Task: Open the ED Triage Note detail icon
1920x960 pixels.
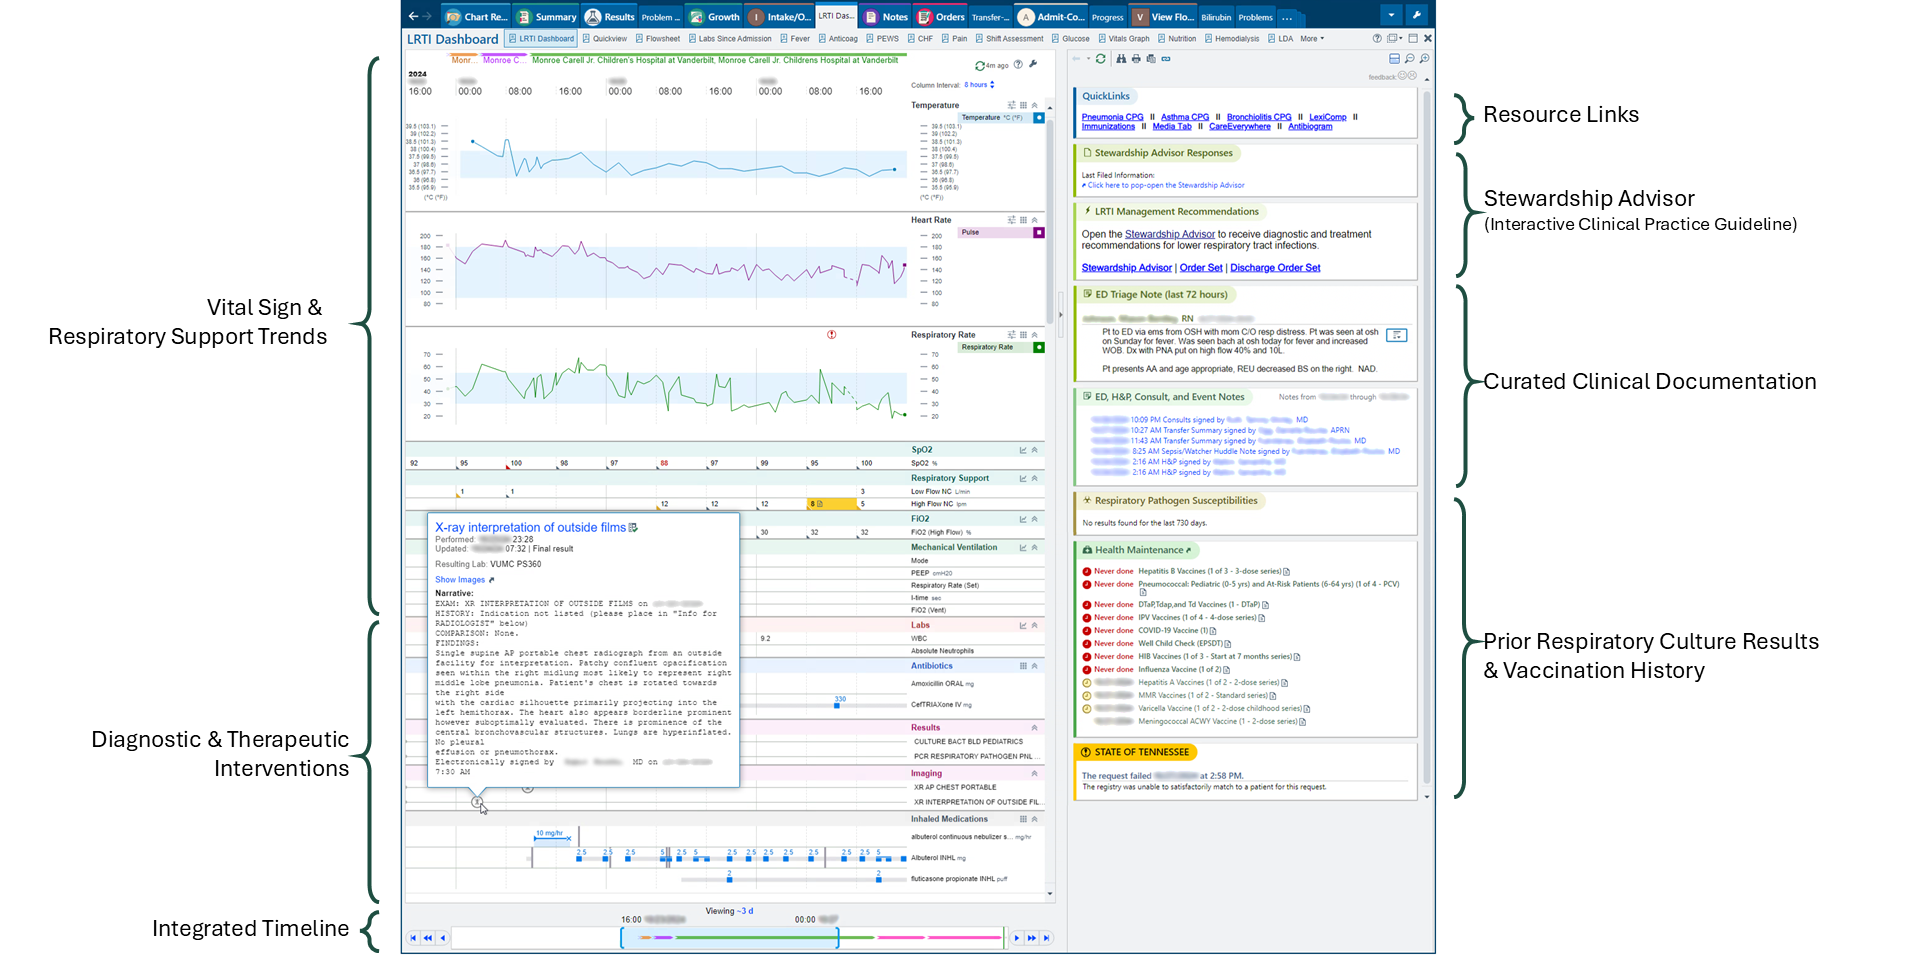Action: pyautogui.click(x=1397, y=336)
